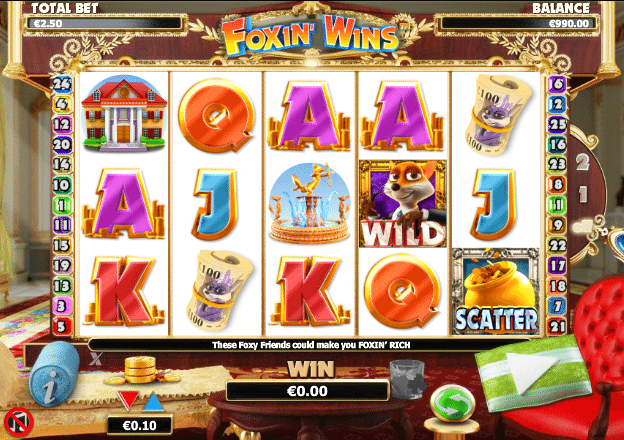Viewport: 624px width, 440px height.
Task: Spin reels with the green play cushion
Action: click(x=532, y=372)
